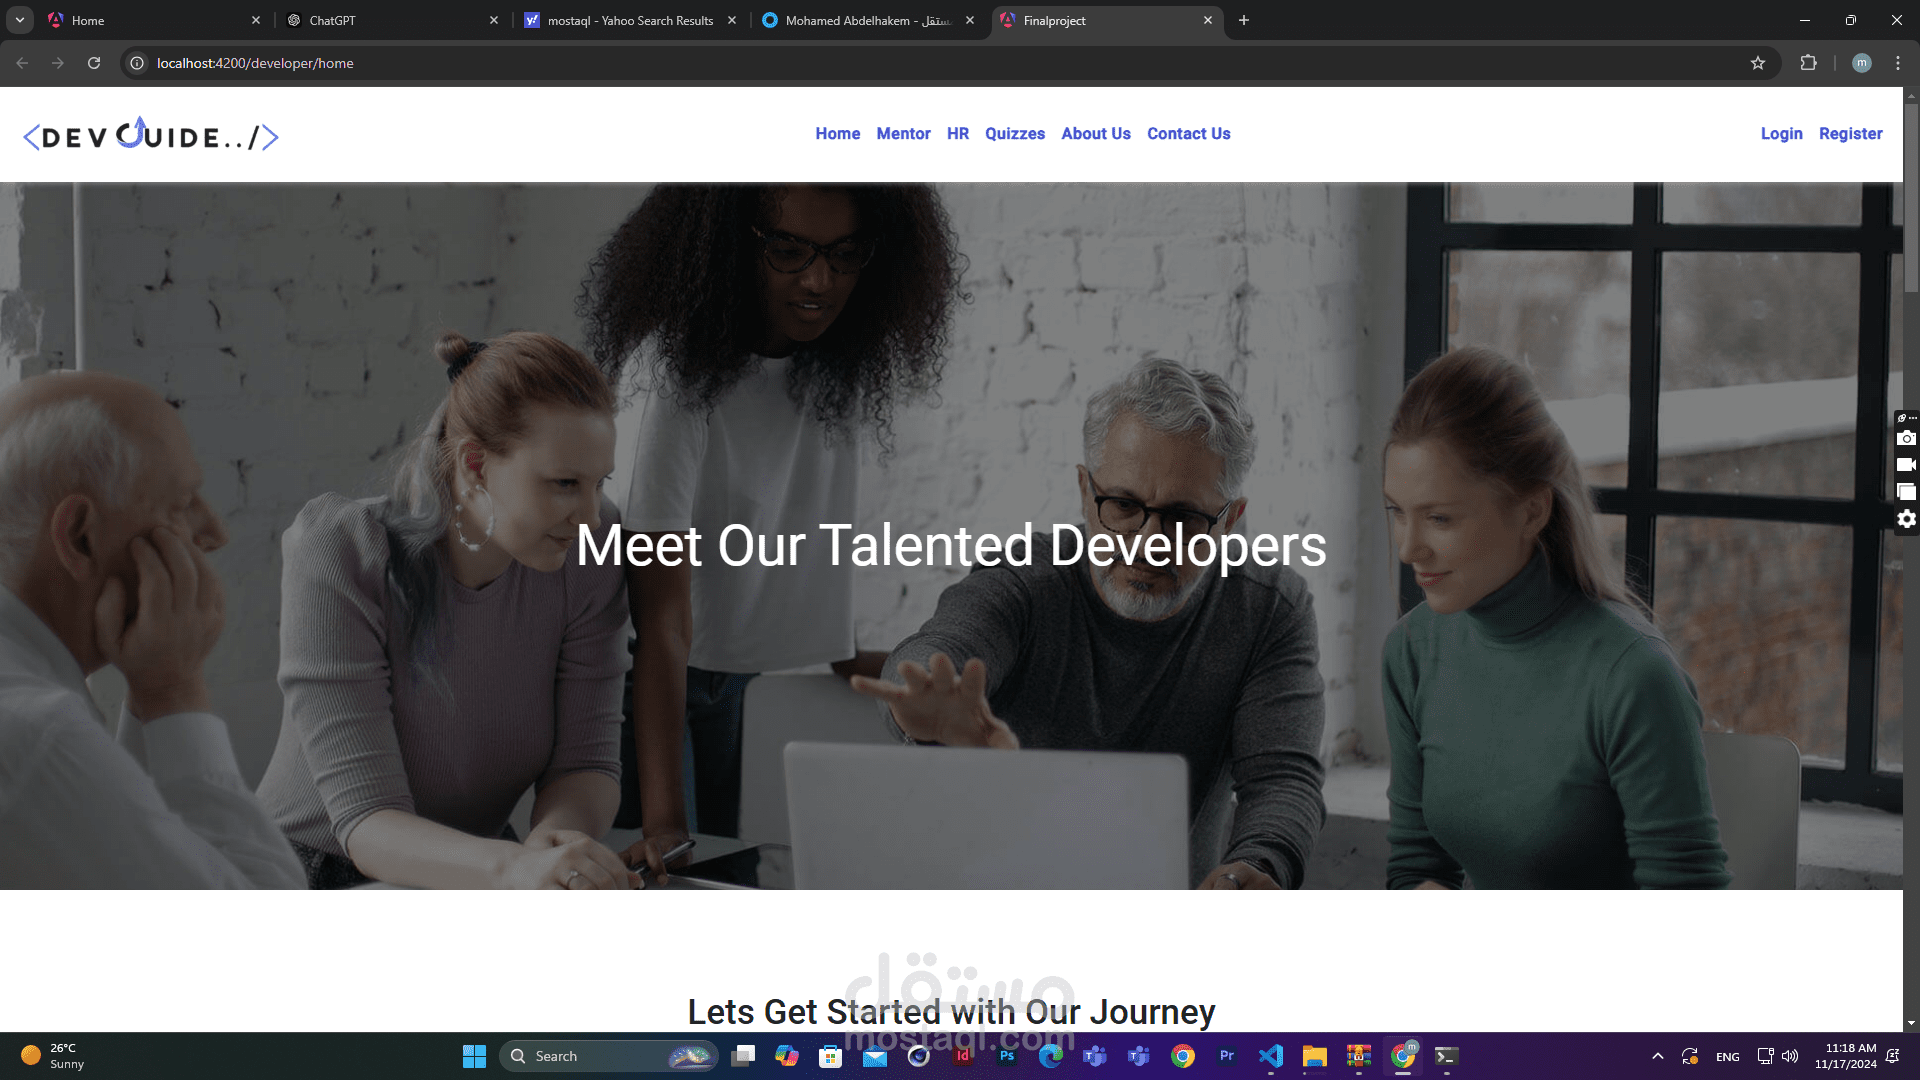The height and width of the screenshot is (1080, 1920).
Task: Click the camera screenshot icon on sidebar
Action: (x=1907, y=439)
